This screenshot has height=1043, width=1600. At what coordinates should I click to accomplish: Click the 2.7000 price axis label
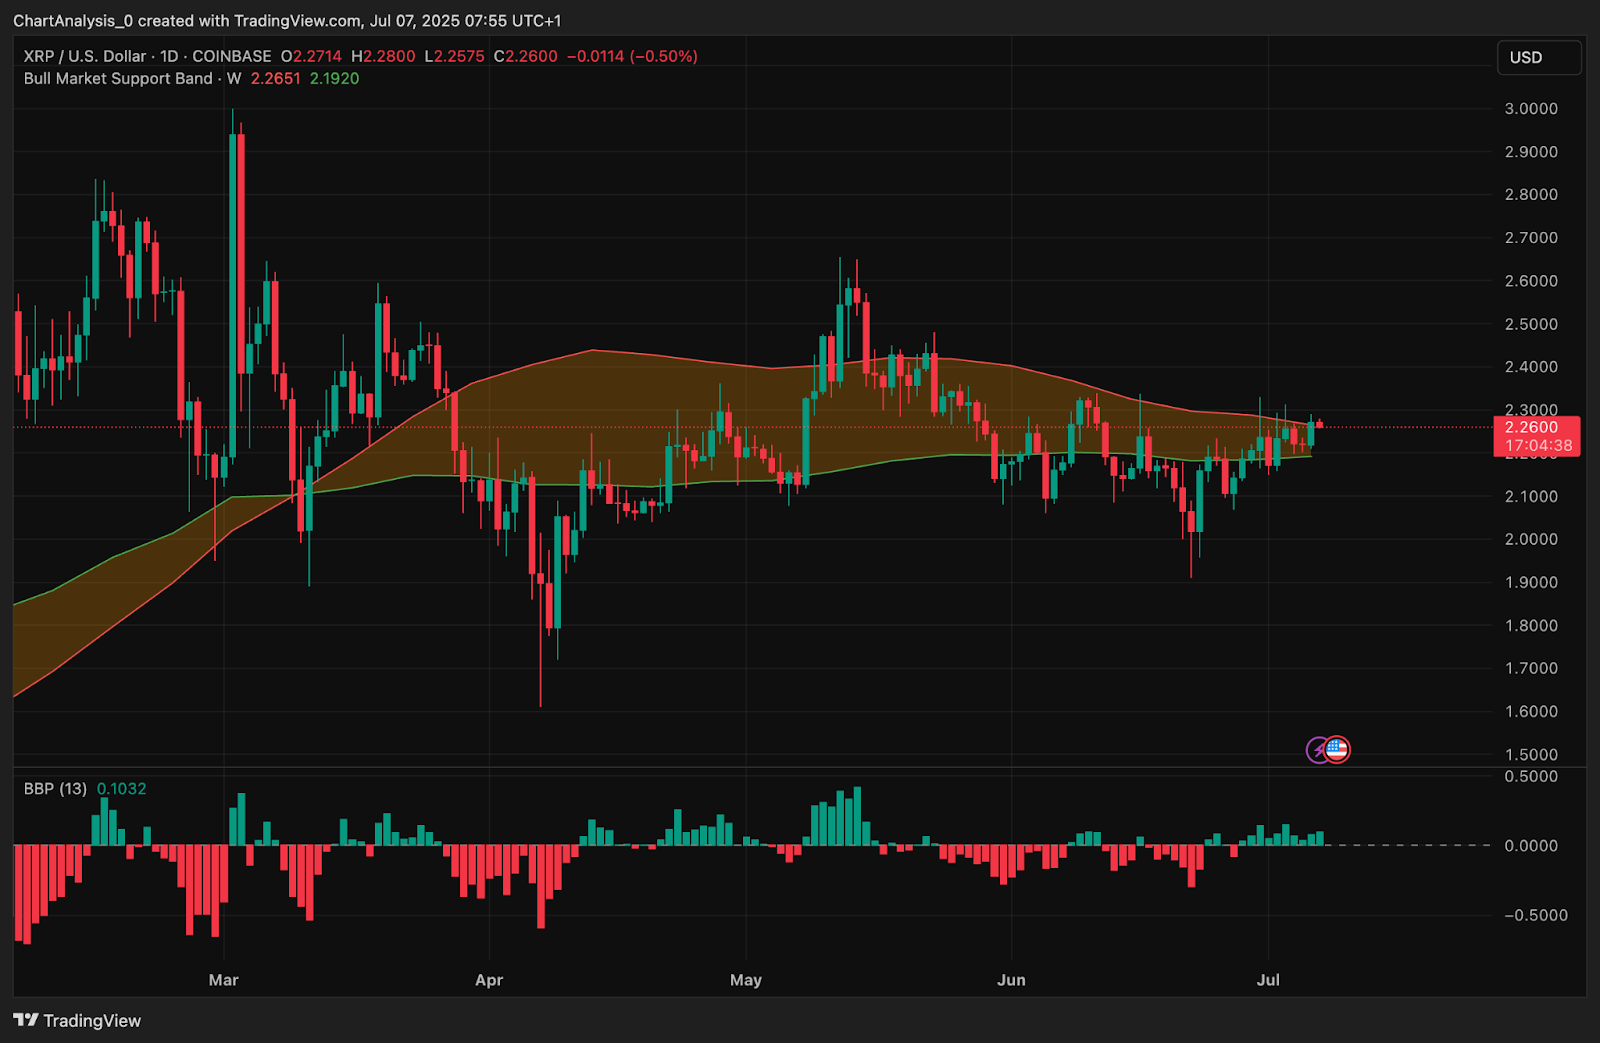[x=1531, y=237]
